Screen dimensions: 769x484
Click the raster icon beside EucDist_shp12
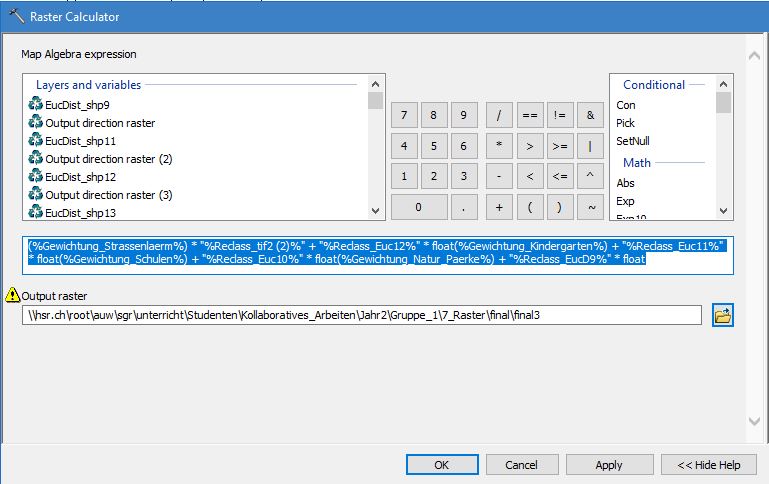click(36, 177)
